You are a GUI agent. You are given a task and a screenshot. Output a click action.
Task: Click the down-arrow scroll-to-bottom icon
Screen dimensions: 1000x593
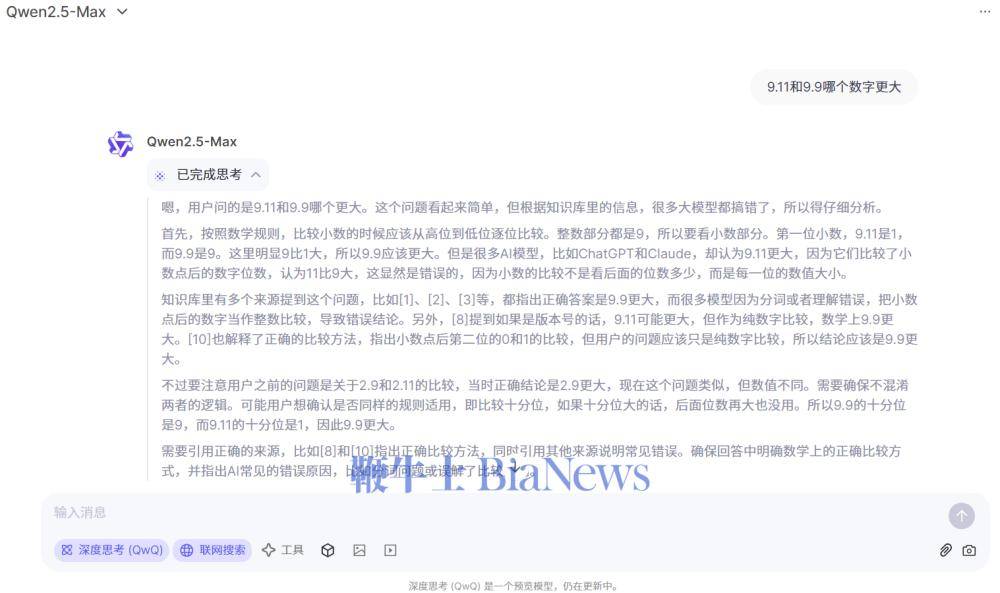515,469
